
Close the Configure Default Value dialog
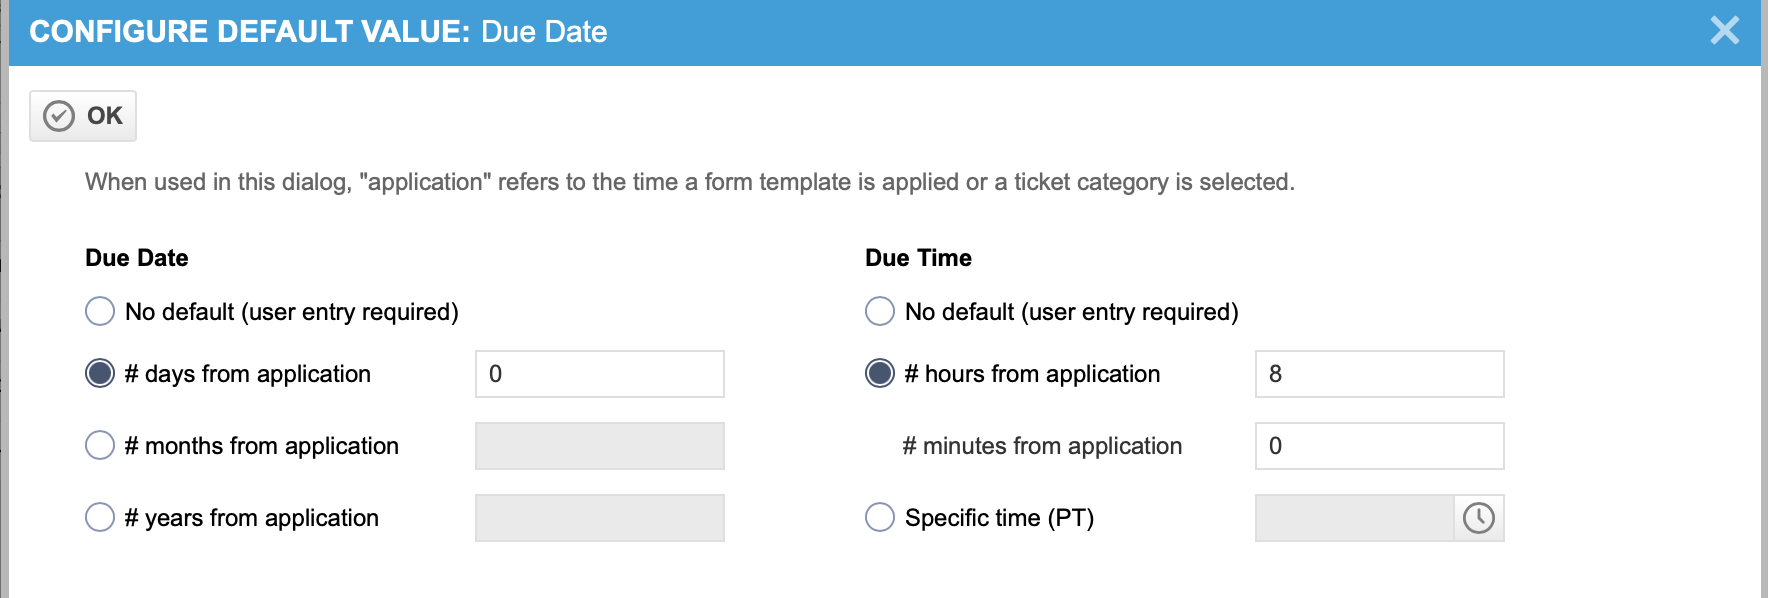click(x=1725, y=30)
